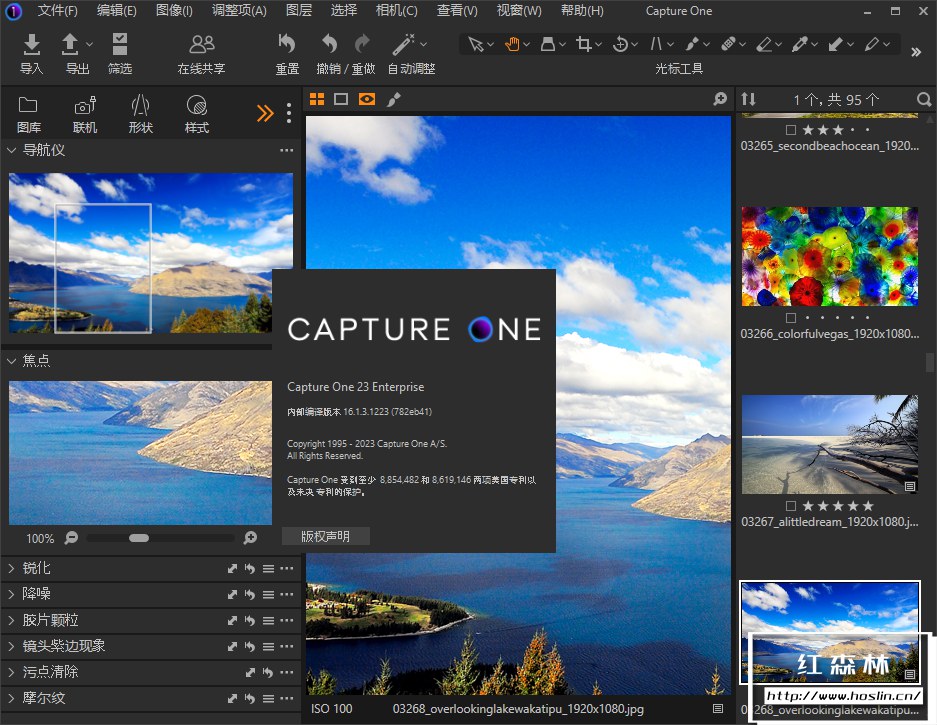
Task: Click the Copyright notice (版权声明) button
Action: [x=326, y=536]
